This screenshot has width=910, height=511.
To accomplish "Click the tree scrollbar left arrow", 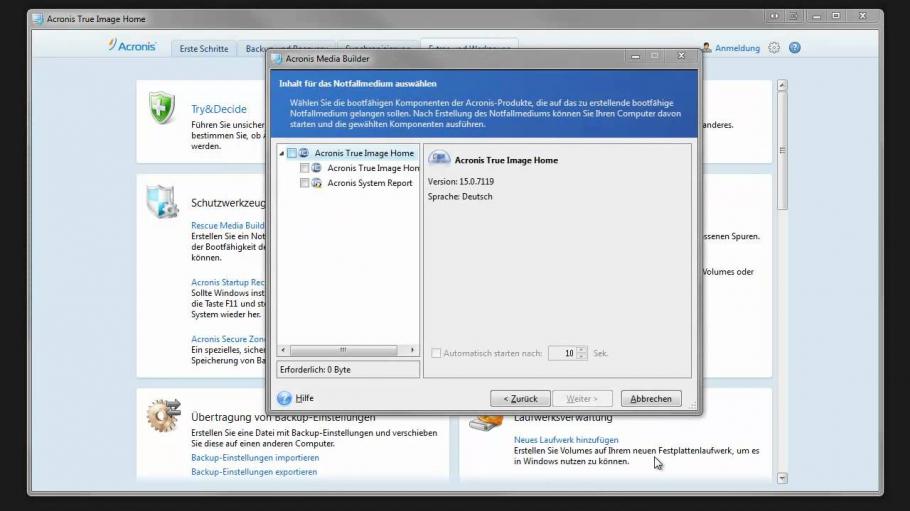I will [283, 350].
